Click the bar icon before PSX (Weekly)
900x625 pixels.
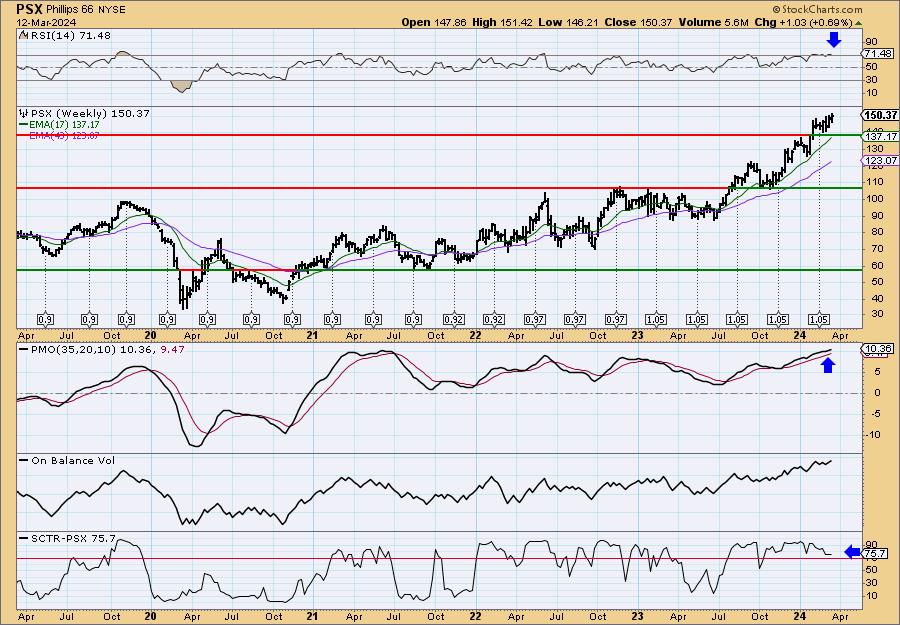coord(24,113)
